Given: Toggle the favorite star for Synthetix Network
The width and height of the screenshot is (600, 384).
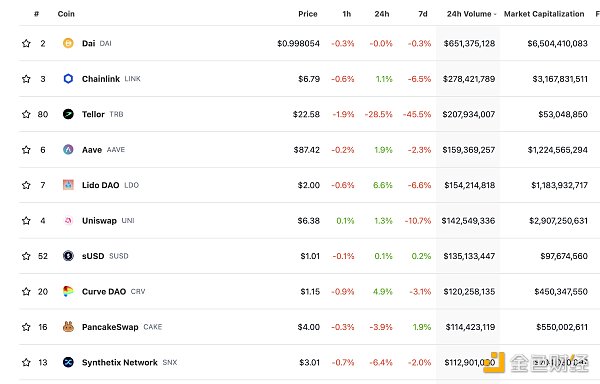Looking at the screenshot, I should pos(26,362).
